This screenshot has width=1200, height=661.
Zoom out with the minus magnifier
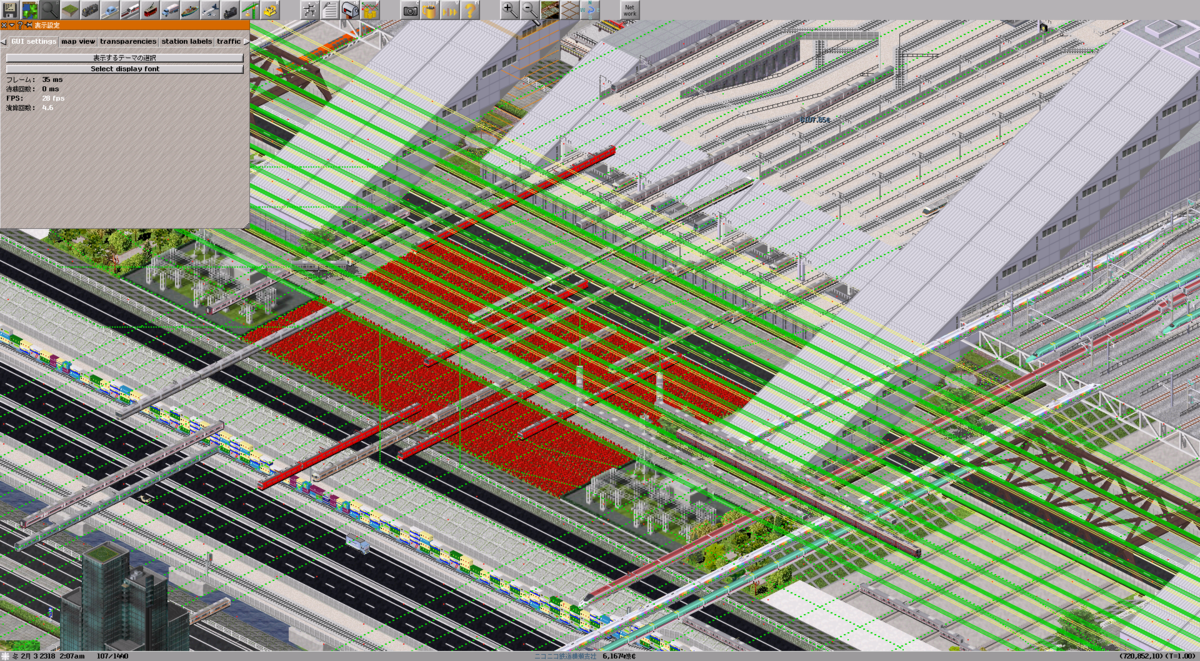pyautogui.click(x=529, y=10)
